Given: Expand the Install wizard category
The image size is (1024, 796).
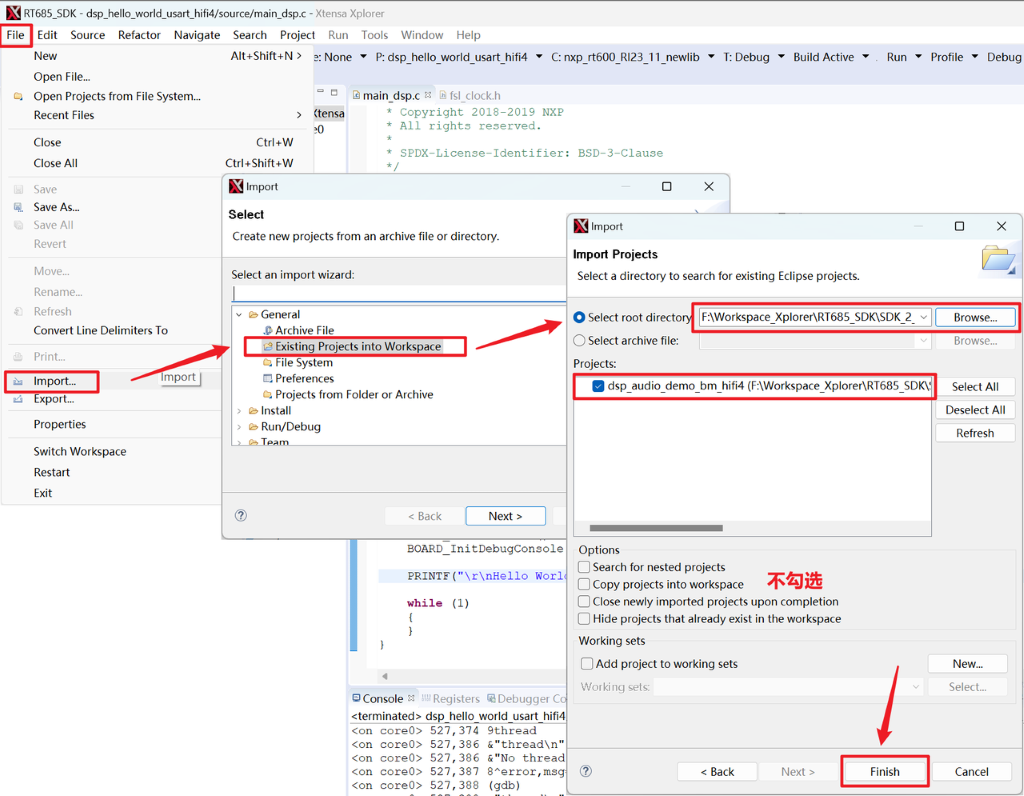Looking at the screenshot, I should click(x=239, y=411).
